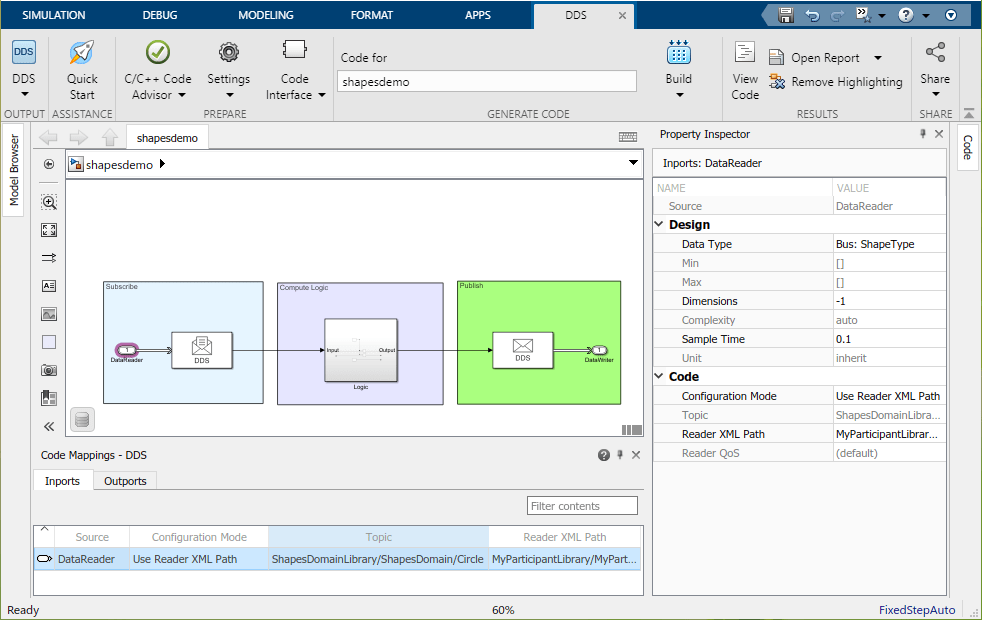Image resolution: width=982 pixels, height=620 pixels.
Task: Click the View Code icon
Action: (x=745, y=53)
